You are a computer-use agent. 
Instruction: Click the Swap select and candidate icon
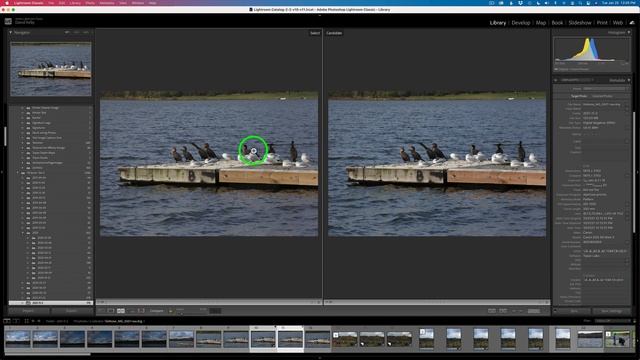pos(492,311)
